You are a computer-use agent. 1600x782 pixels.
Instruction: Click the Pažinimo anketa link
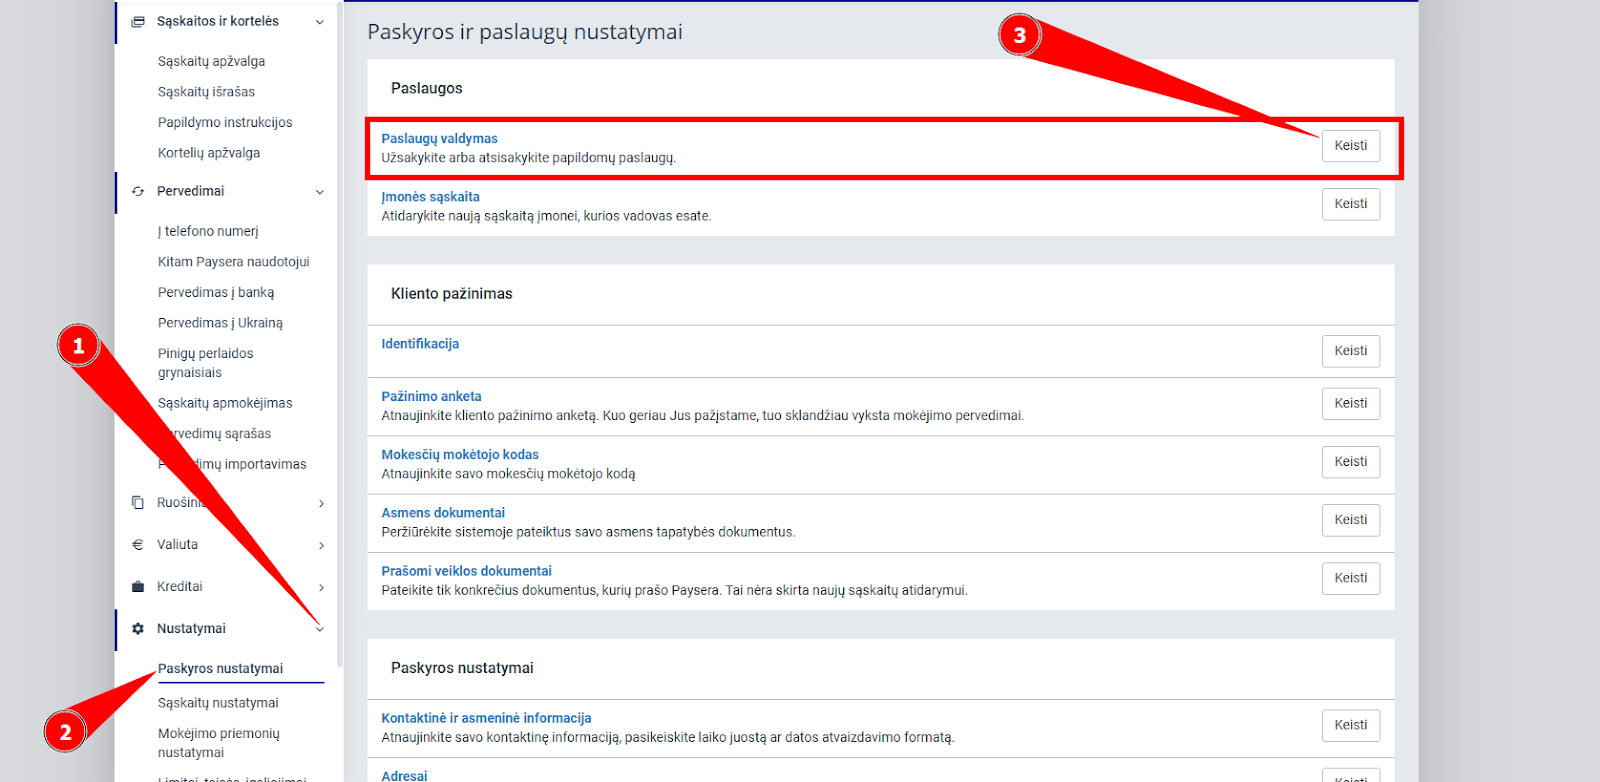[x=431, y=396]
